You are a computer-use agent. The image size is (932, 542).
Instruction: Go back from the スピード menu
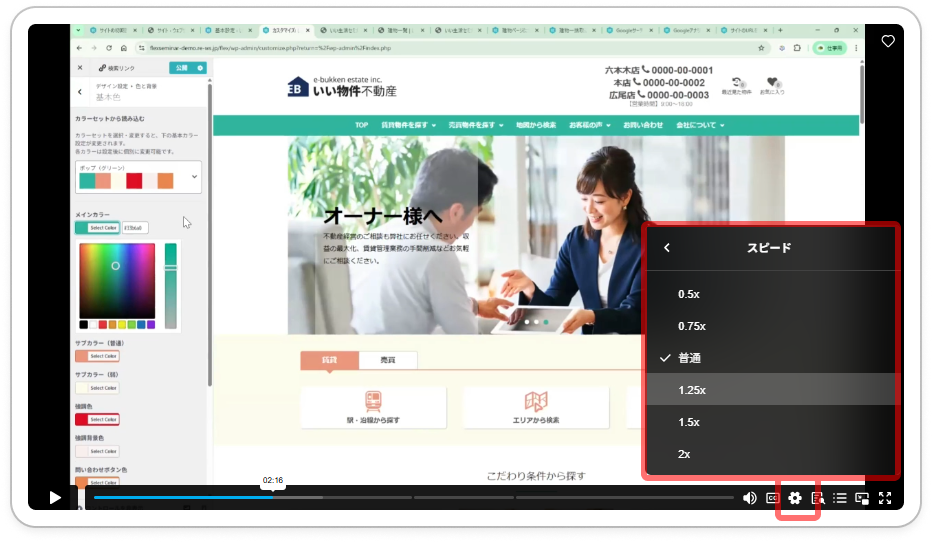pyautogui.click(x=667, y=248)
